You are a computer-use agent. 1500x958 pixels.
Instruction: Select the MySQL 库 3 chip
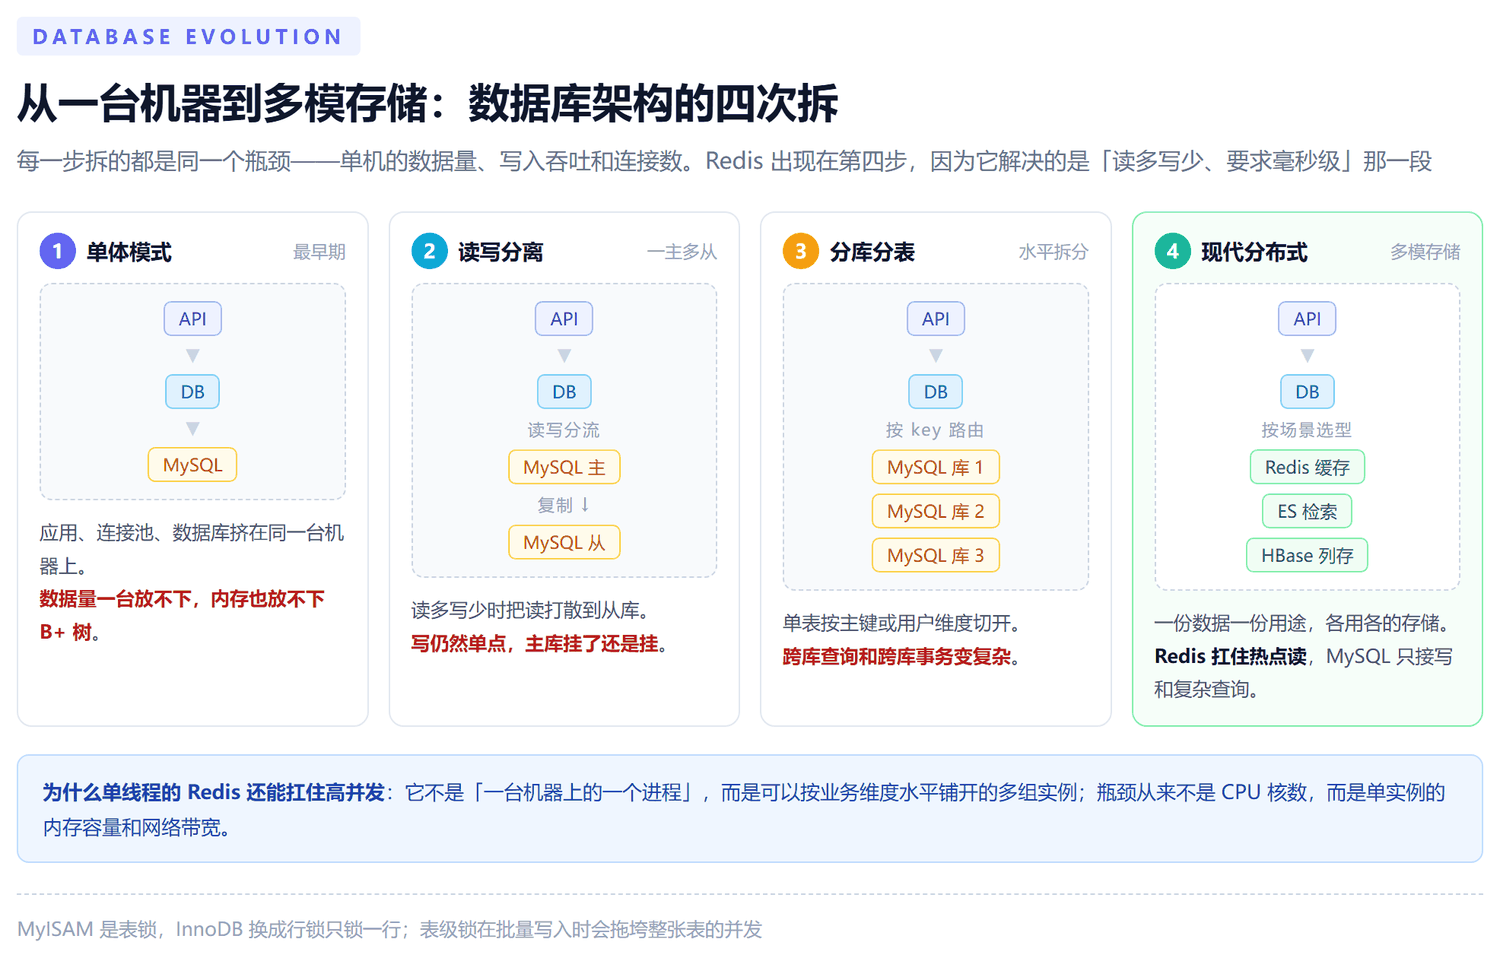(x=936, y=555)
